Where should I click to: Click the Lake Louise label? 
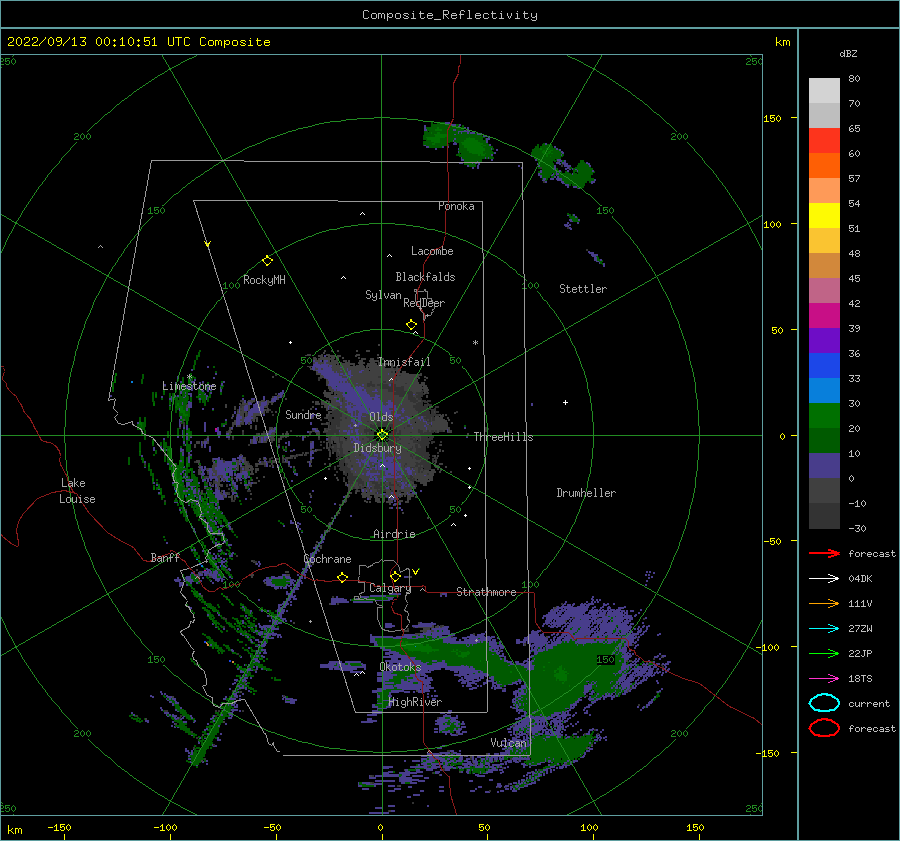[77, 491]
